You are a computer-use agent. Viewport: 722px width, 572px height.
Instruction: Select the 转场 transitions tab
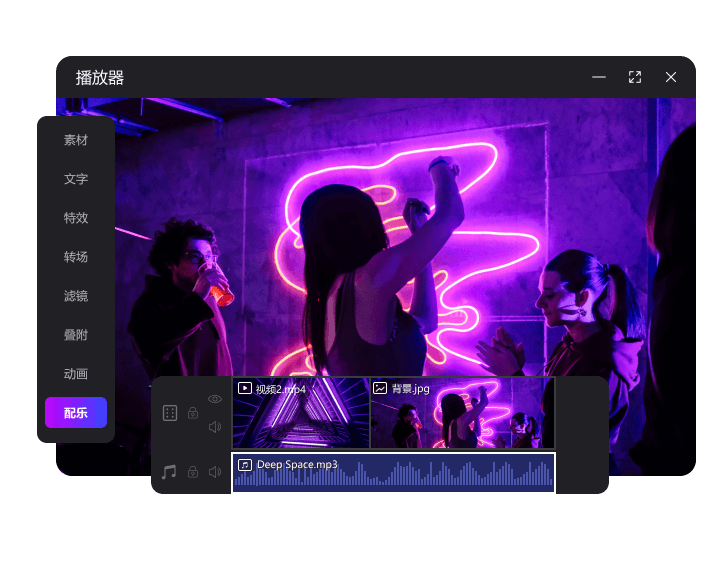coord(76,257)
